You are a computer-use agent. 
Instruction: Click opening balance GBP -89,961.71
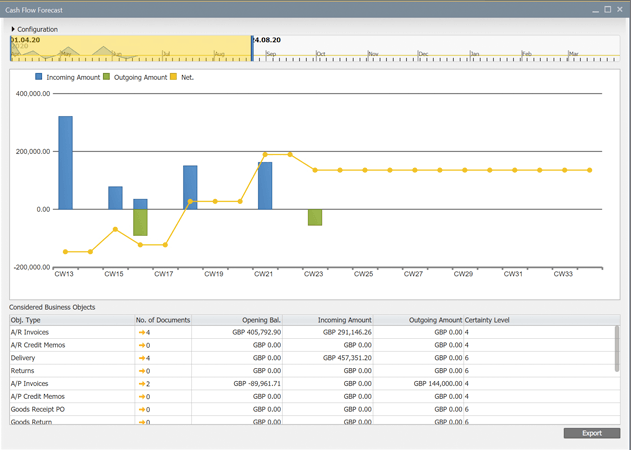pyautogui.click(x=257, y=384)
